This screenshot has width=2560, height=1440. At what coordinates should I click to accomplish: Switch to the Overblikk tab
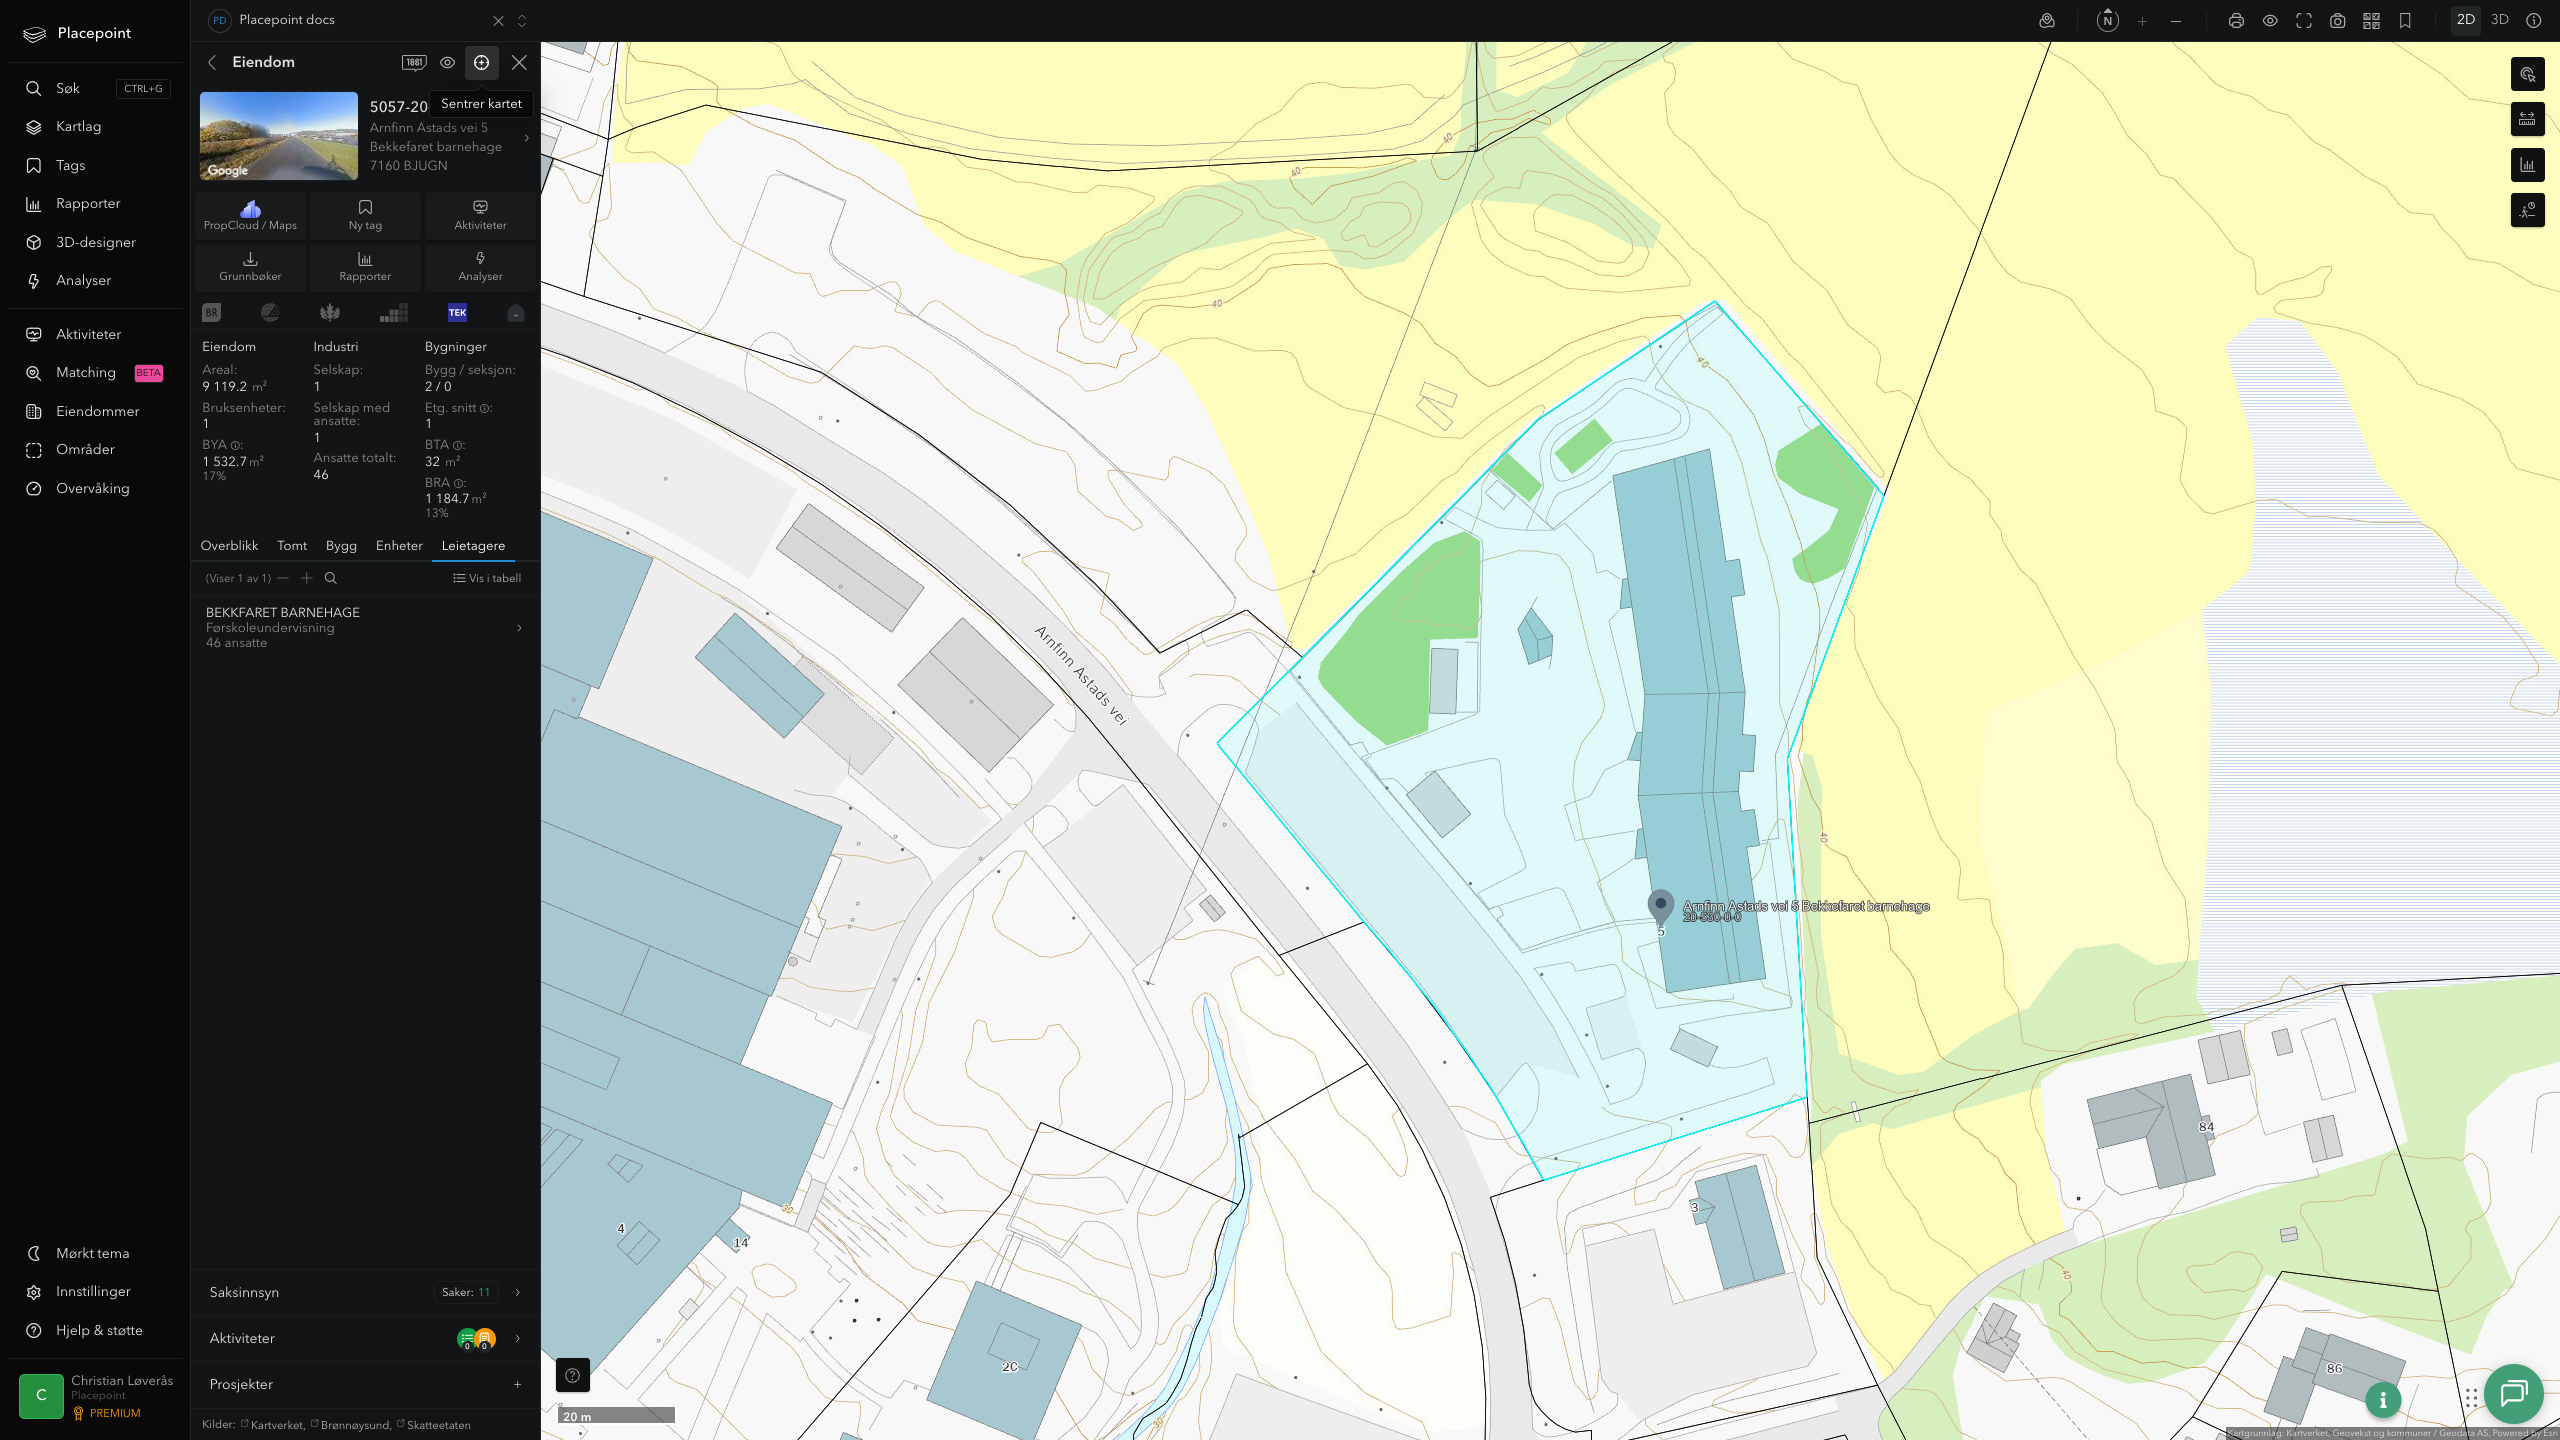229,545
